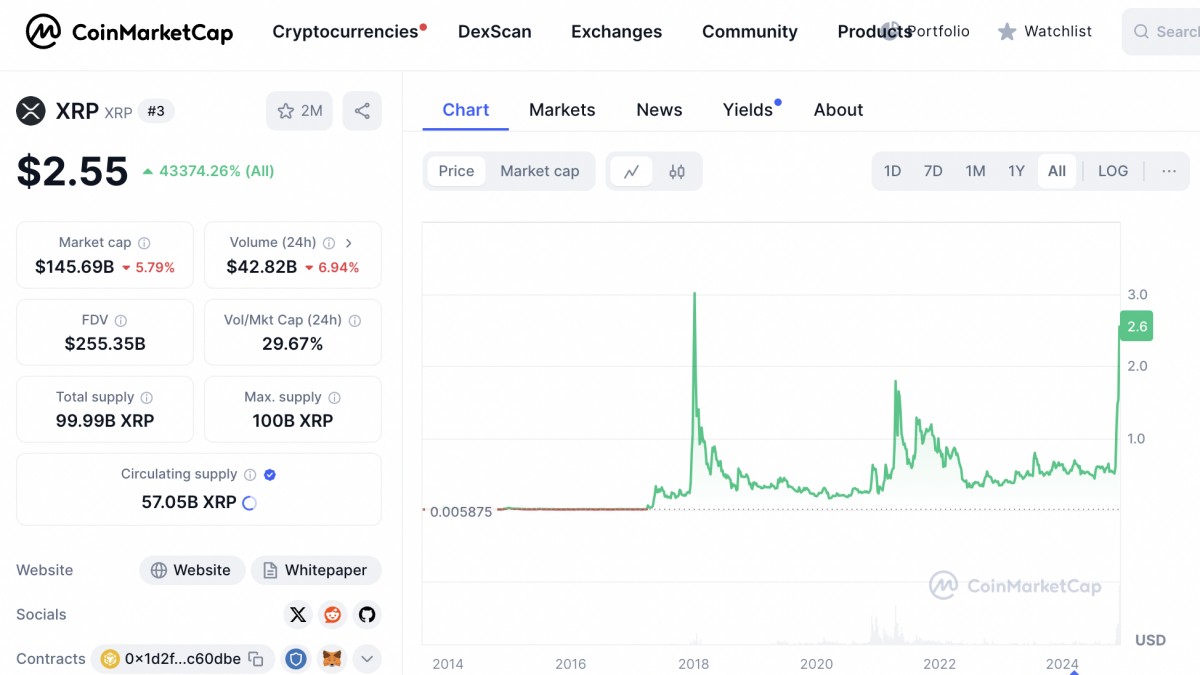Click the 2018 label on time axis
Image resolution: width=1200 pixels, height=675 pixels.
694,664
